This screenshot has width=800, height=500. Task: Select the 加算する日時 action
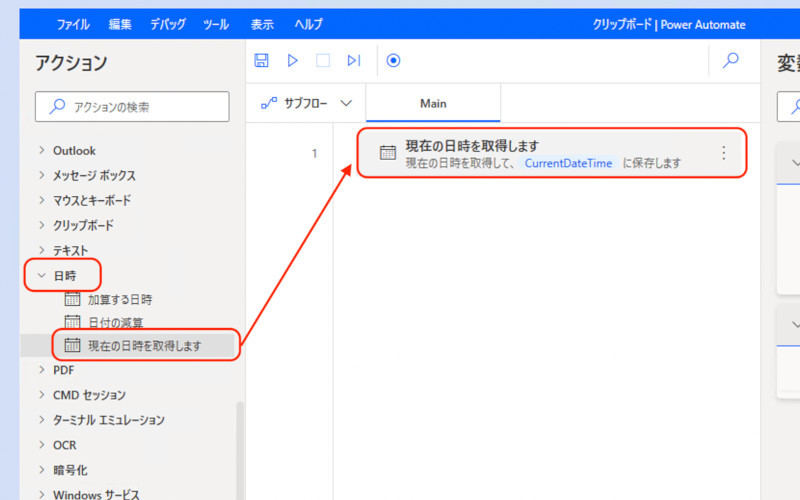click(119, 299)
